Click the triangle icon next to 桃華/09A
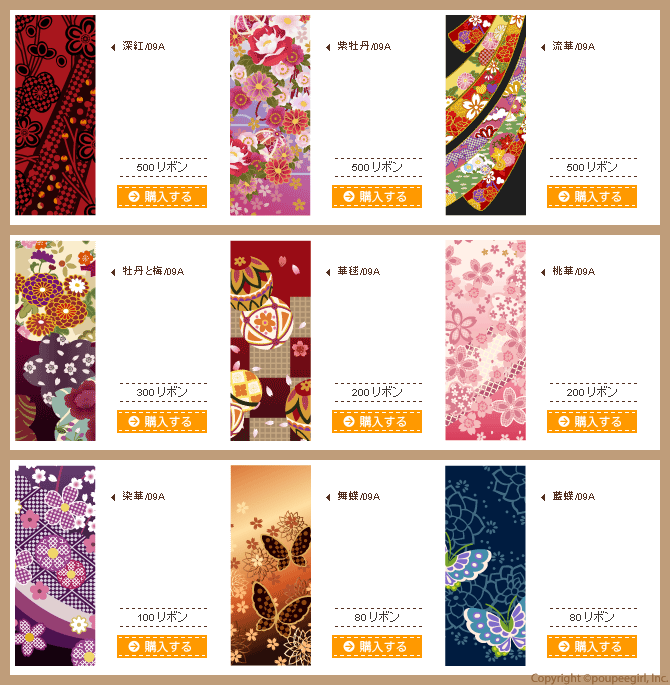670x685 pixels. 543,272
